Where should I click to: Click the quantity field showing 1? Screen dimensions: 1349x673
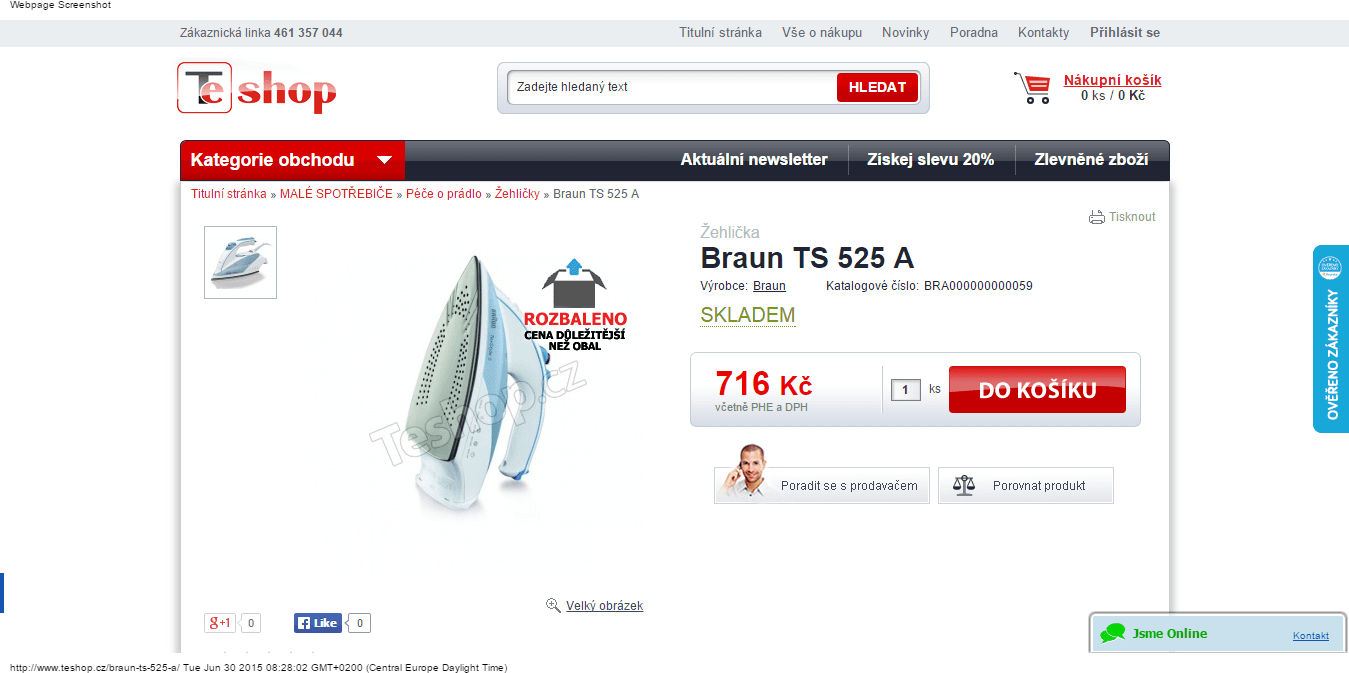(906, 390)
